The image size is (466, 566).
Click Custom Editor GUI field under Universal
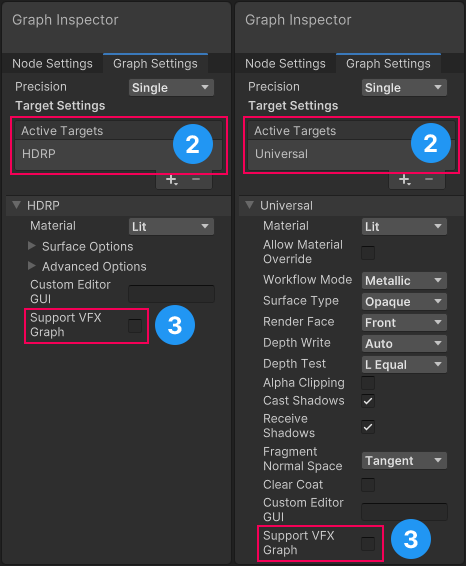(404, 512)
